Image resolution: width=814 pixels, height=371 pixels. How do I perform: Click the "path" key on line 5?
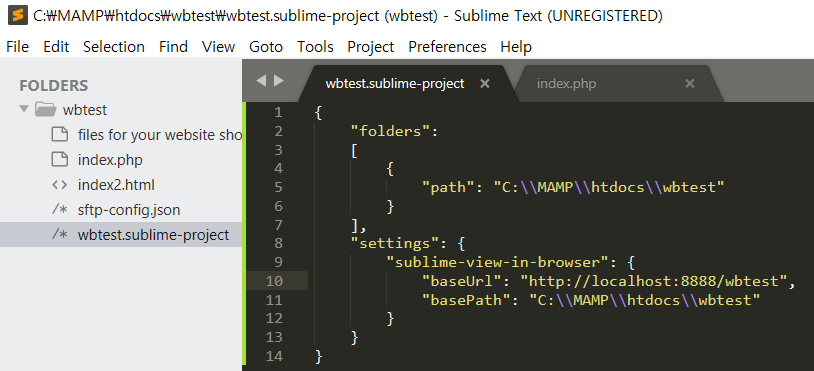pos(449,187)
